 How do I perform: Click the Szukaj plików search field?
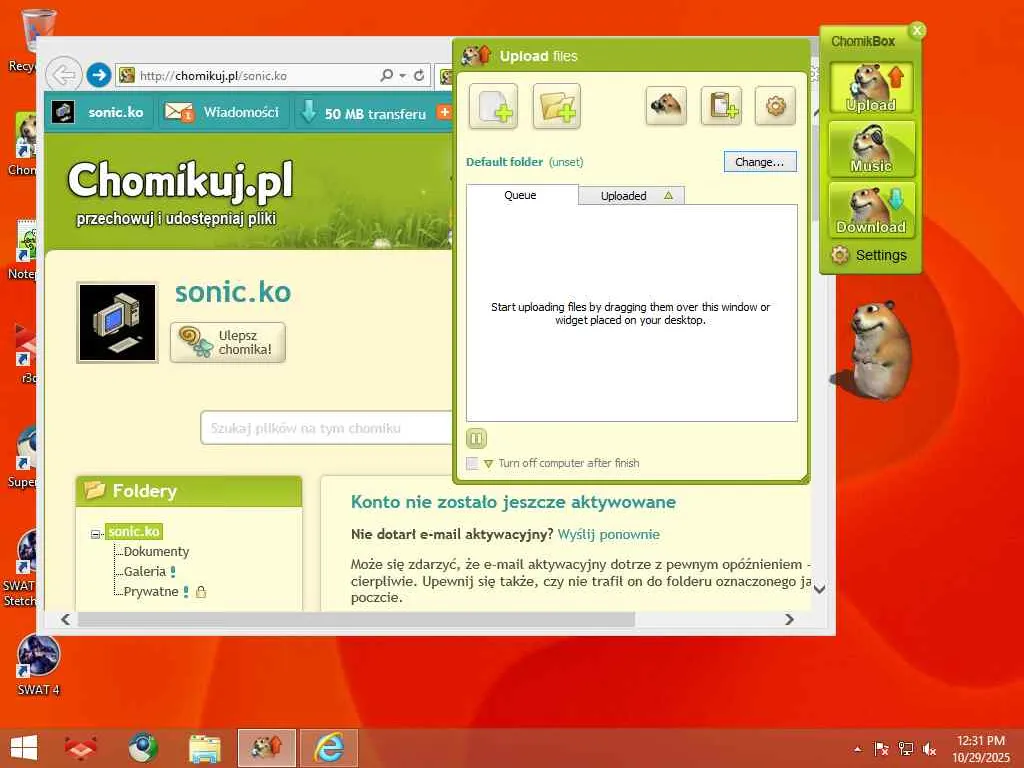pyautogui.click(x=327, y=428)
